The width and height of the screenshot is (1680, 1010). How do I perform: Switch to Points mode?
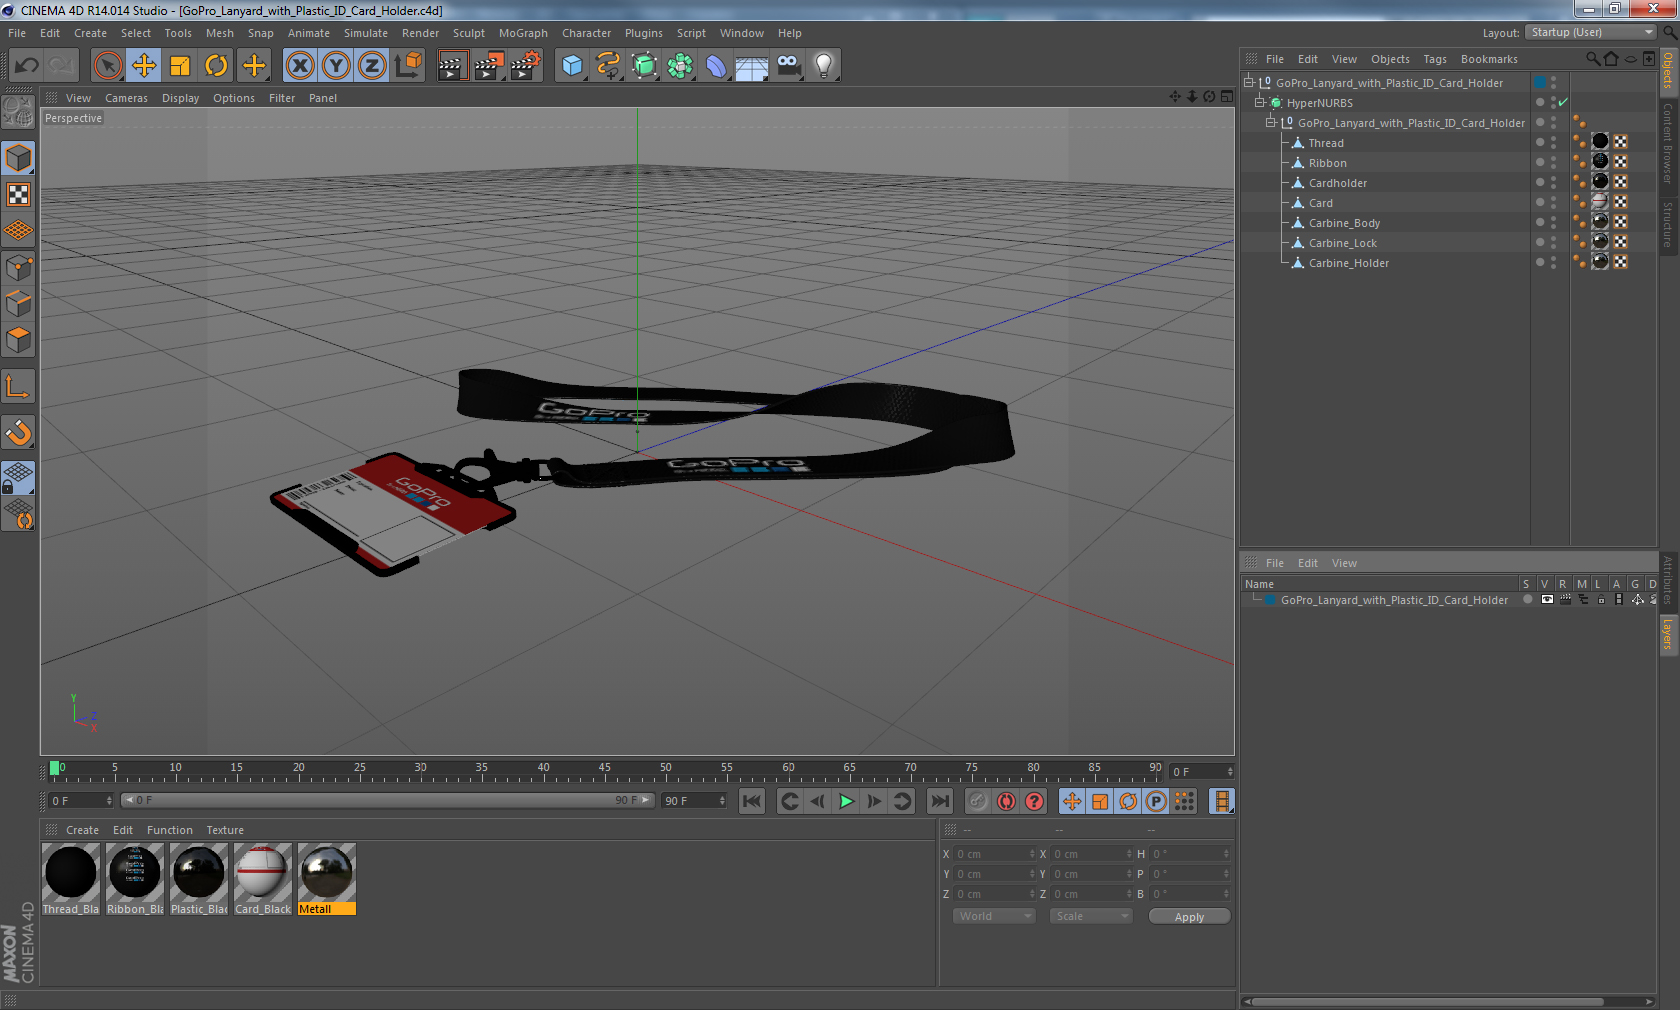(19, 267)
